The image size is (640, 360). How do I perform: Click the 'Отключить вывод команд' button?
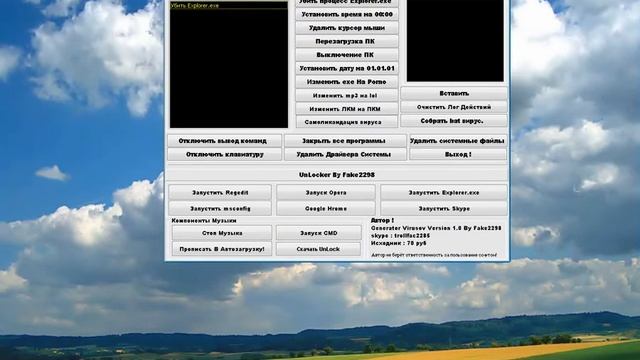pos(224,141)
